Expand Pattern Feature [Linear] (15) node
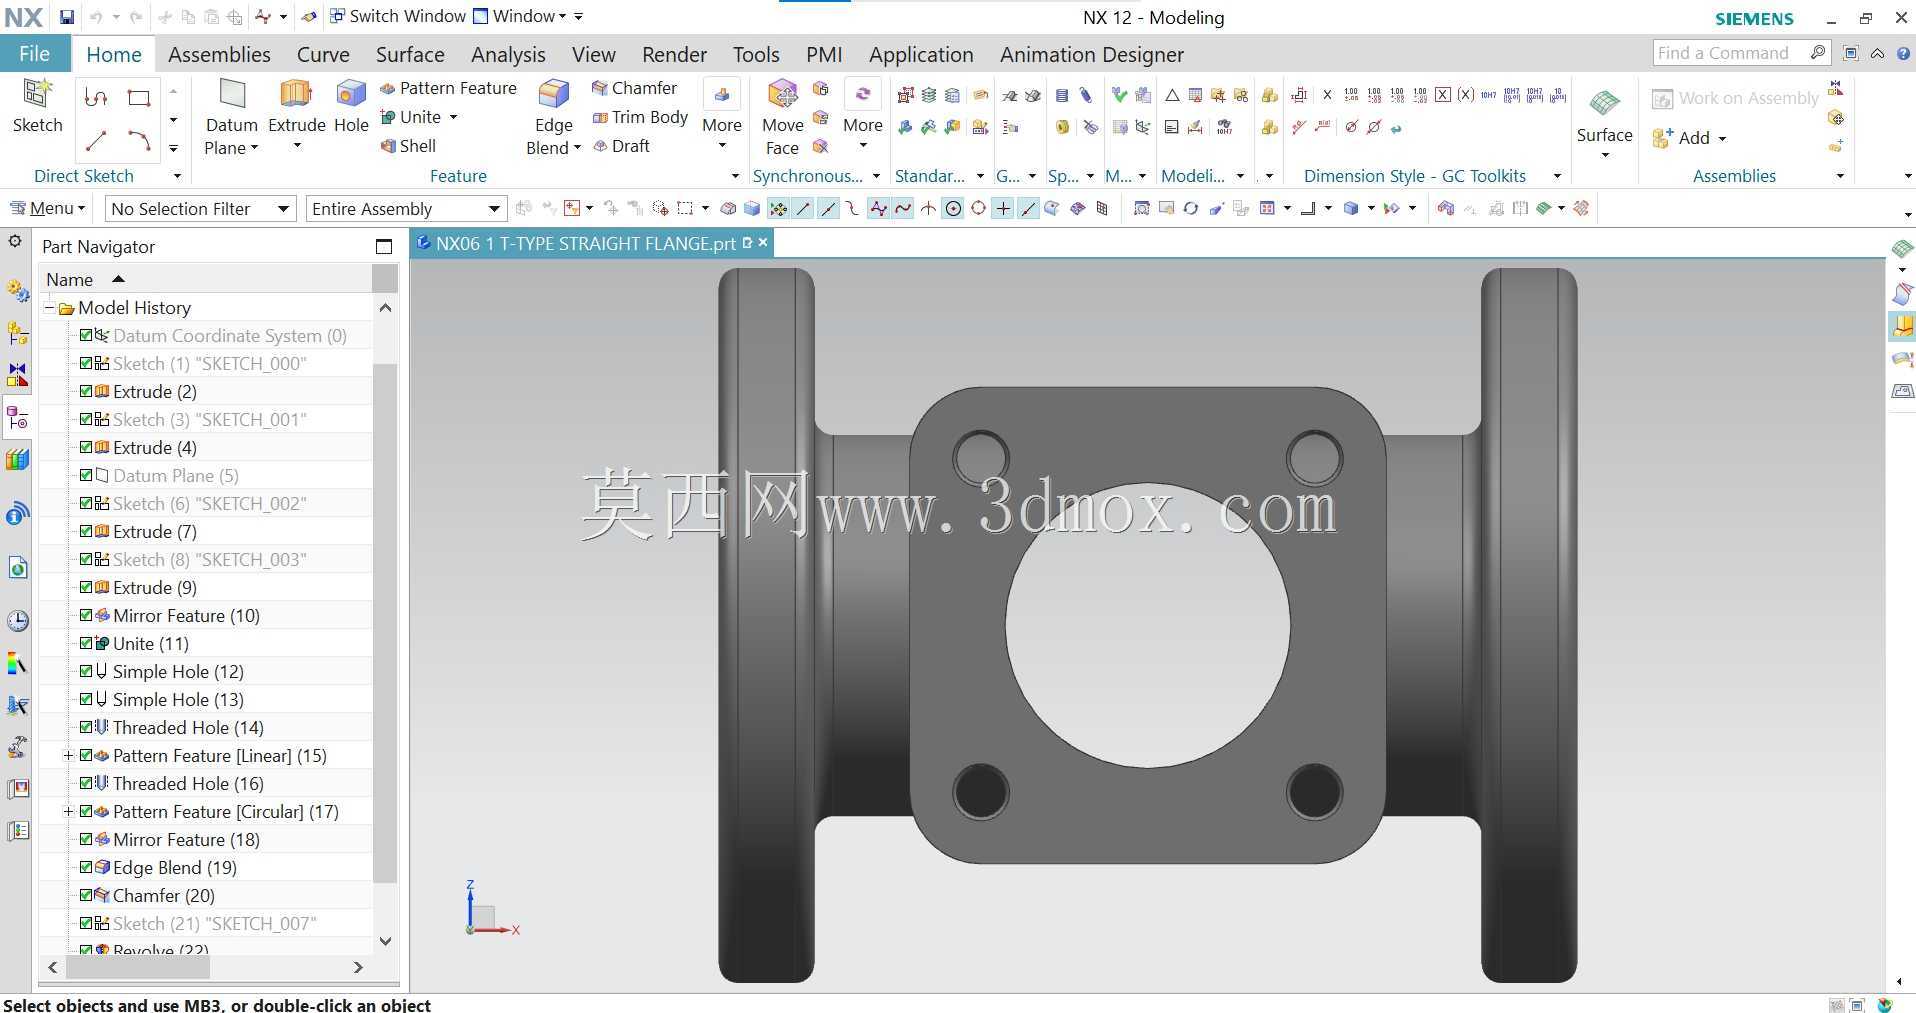 tap(68, 755)
